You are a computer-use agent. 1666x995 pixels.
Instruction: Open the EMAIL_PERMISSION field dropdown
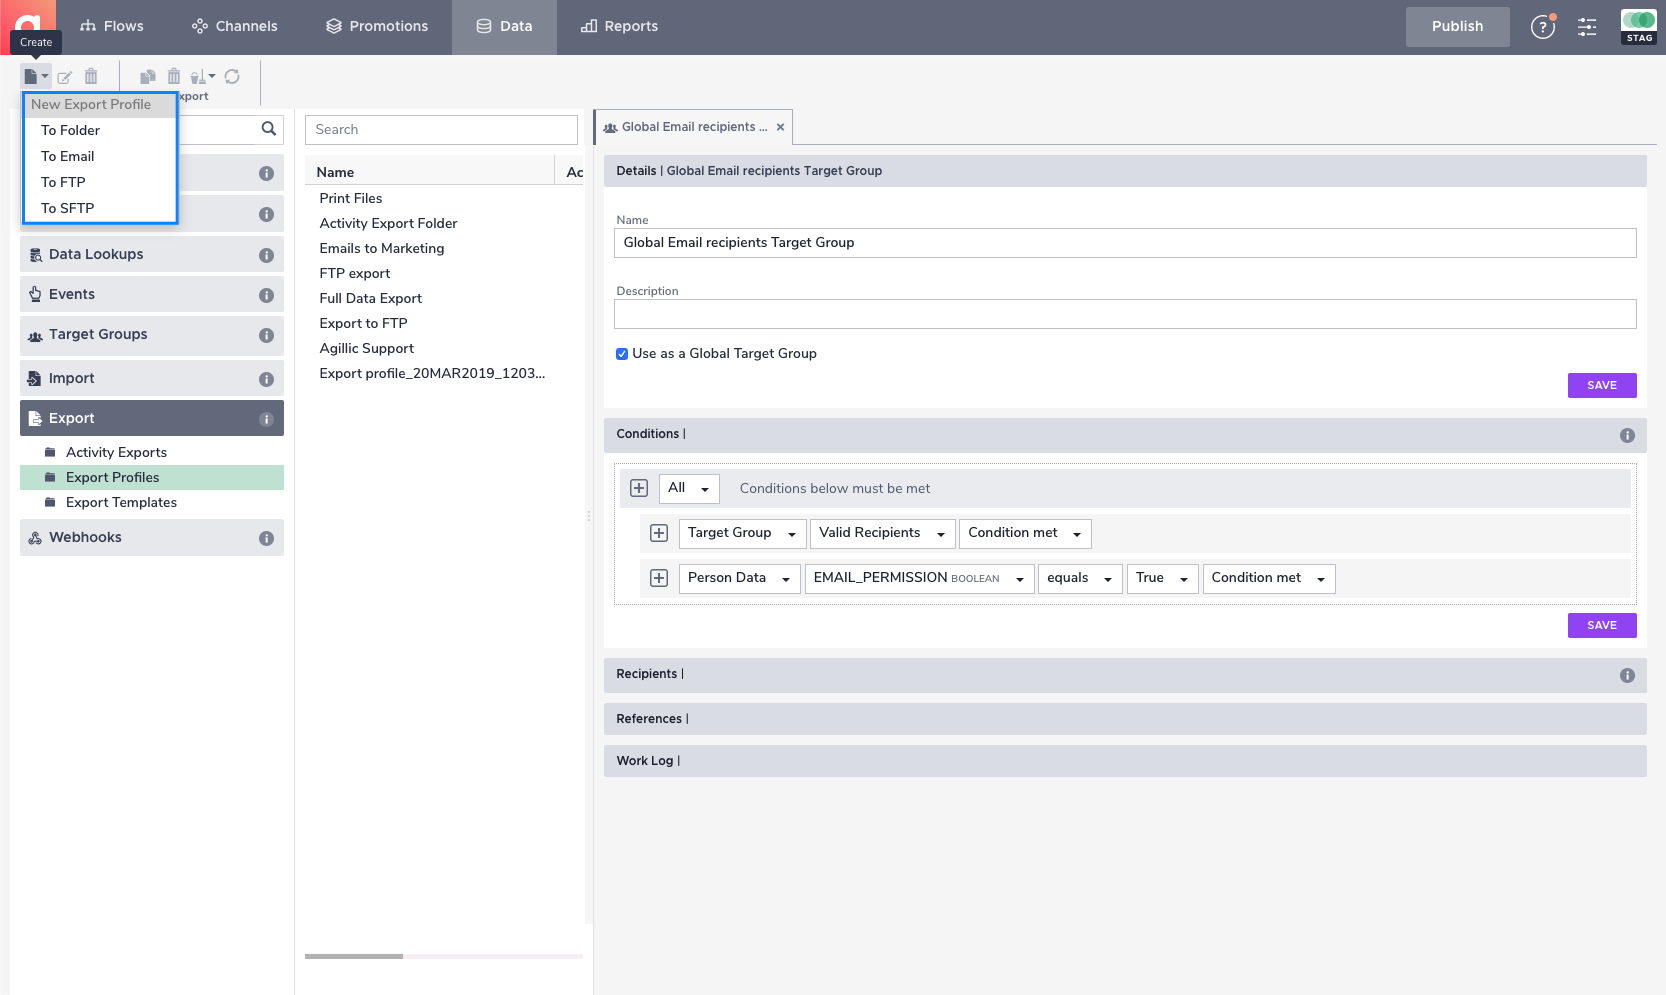click(x=919, y=578)
